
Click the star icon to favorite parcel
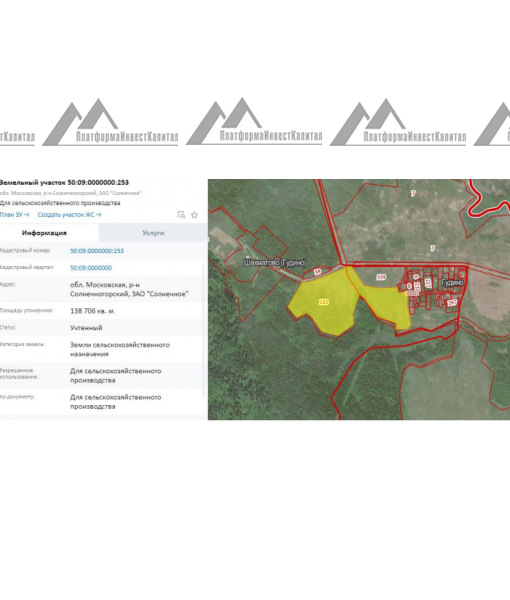[194, 215]
